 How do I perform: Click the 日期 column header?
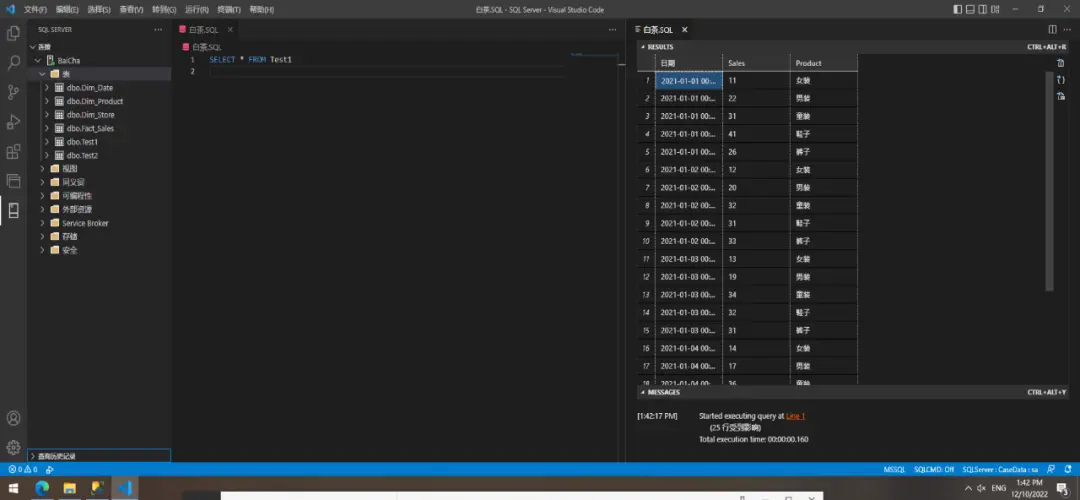tap(688, 63)
